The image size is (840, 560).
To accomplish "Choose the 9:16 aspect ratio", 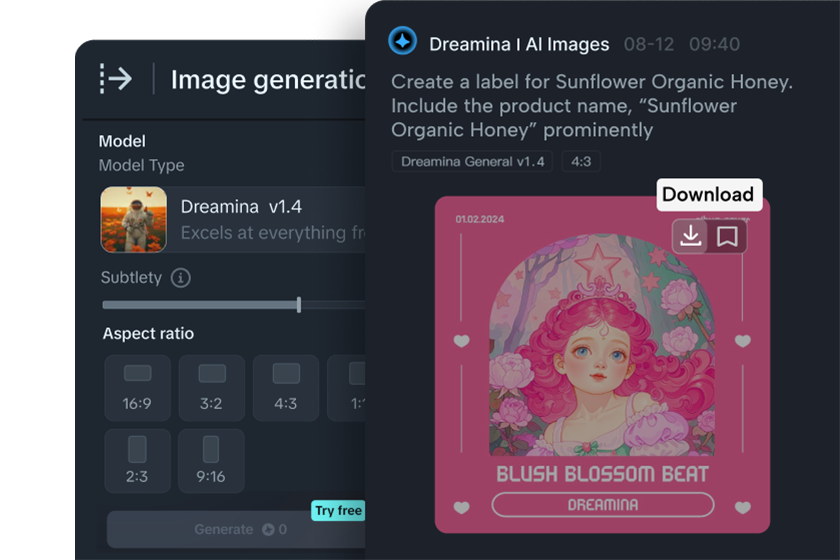I will tap(211, 460).
